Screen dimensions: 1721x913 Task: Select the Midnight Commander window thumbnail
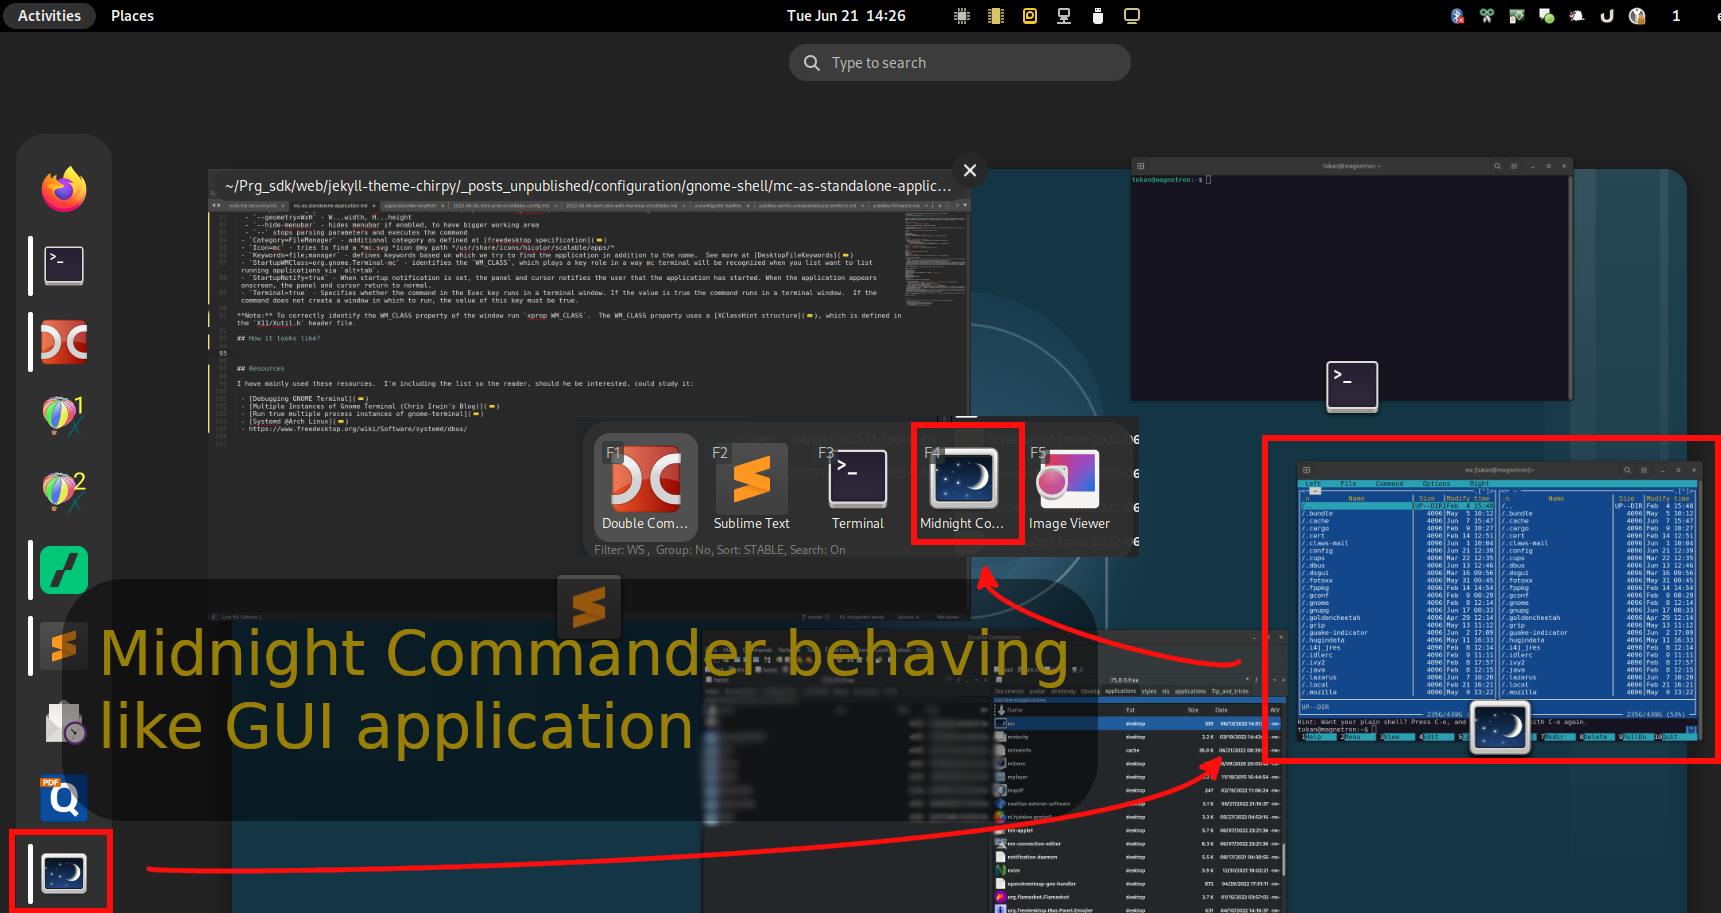[1498, 602]
